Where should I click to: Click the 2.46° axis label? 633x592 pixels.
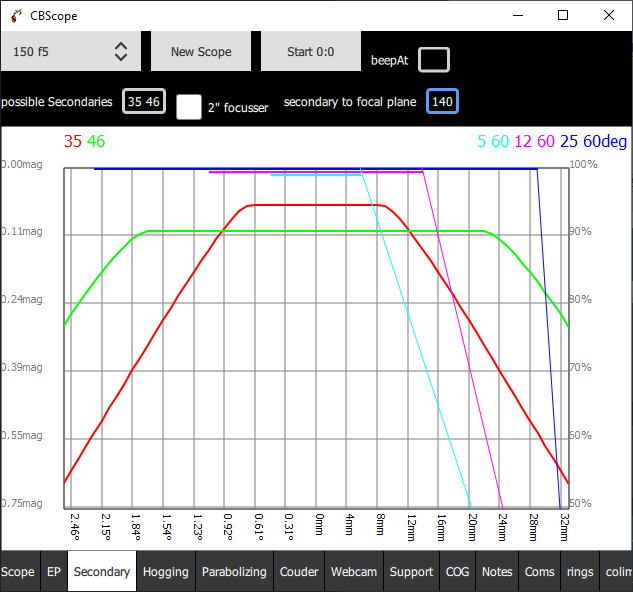click(75, 527)
